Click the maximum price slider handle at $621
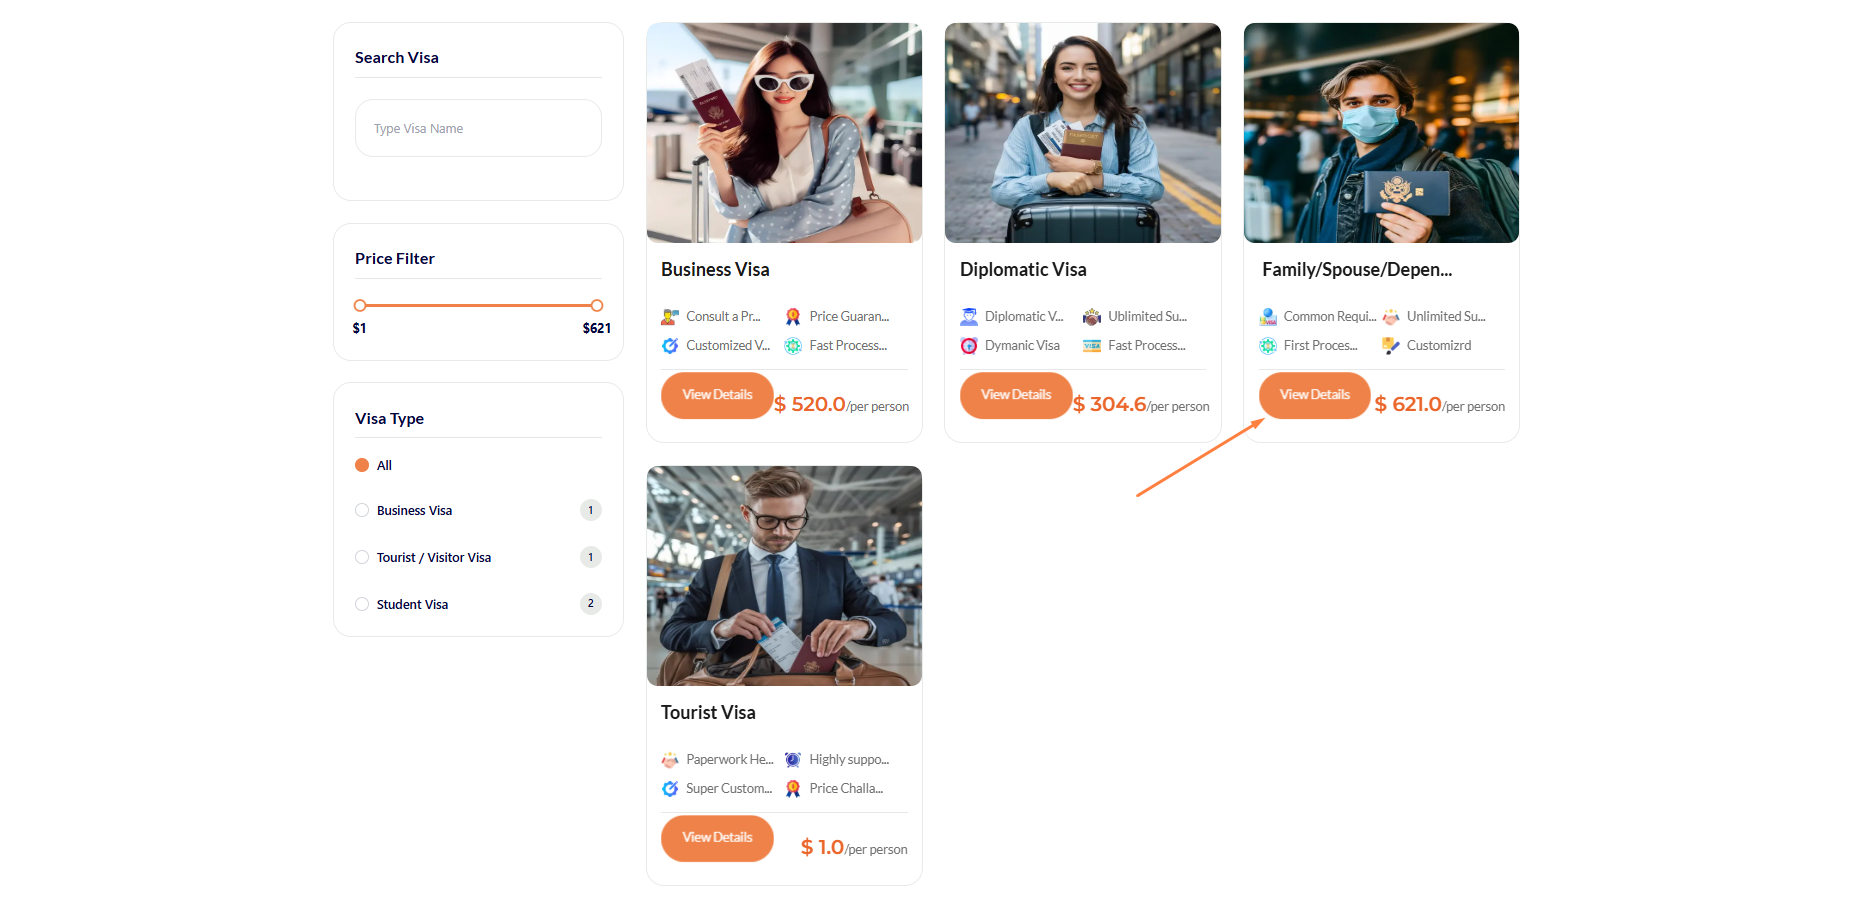The image size is (1851, 906). tap(597, 305)
